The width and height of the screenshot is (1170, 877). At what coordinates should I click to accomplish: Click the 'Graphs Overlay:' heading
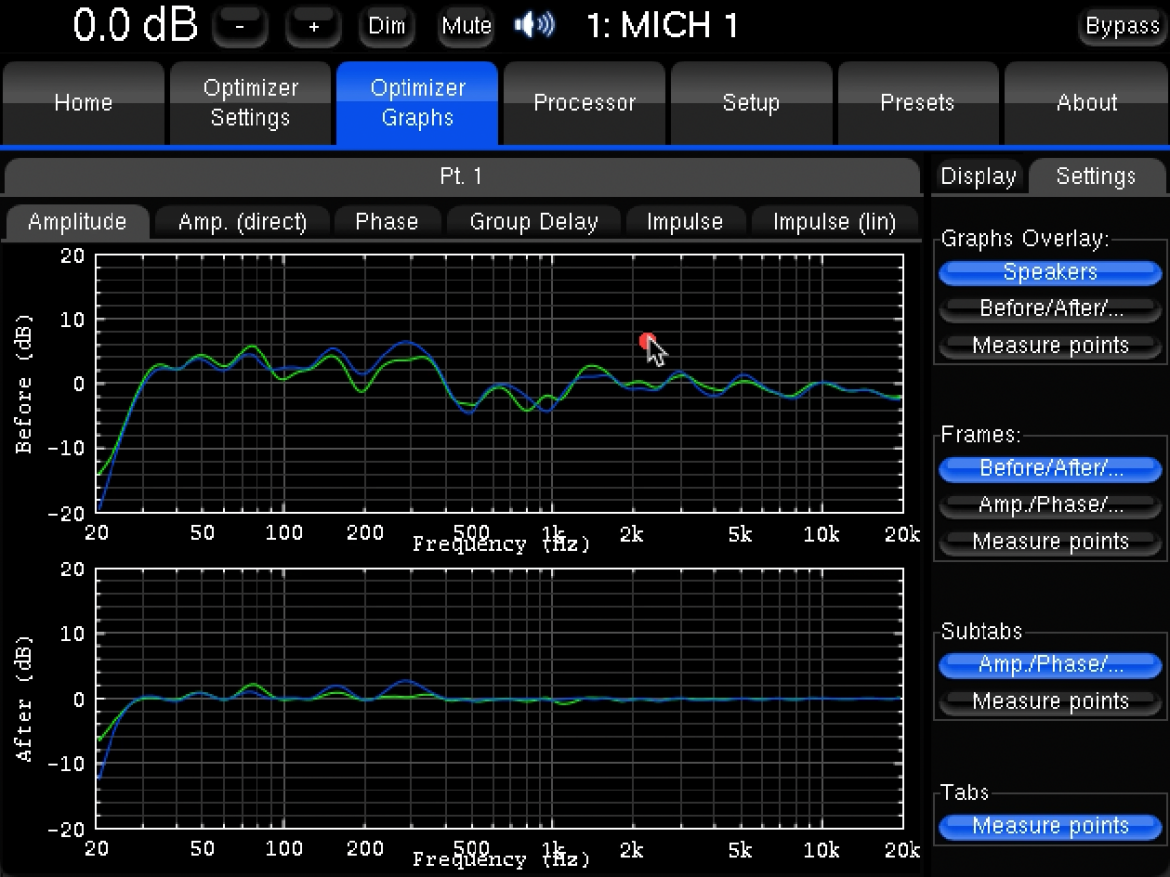click(1024, 239)
